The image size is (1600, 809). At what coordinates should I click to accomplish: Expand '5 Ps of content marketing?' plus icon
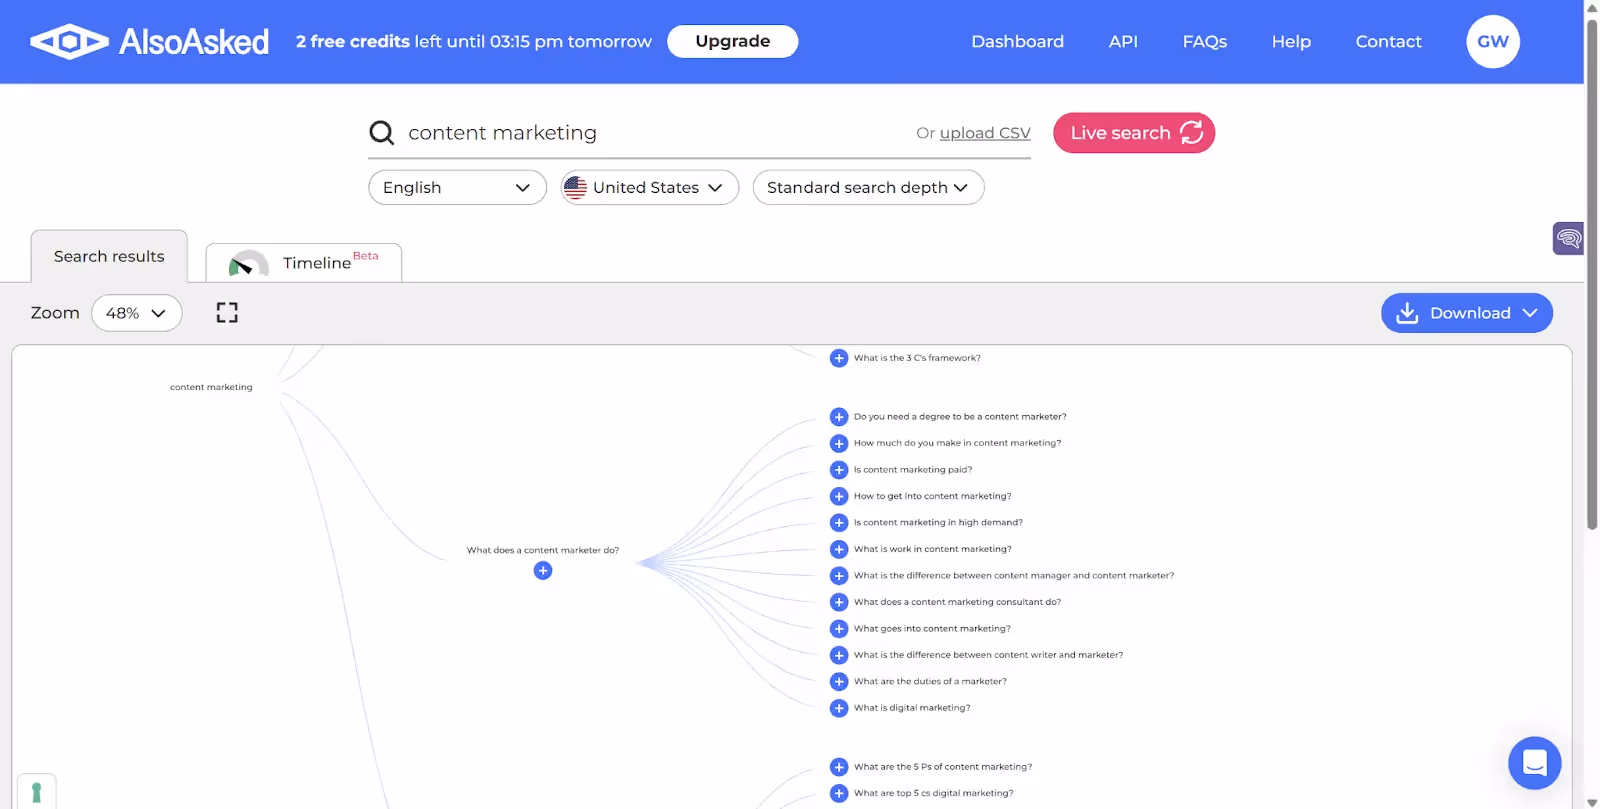pyautogui.click(x=839, y=767)
